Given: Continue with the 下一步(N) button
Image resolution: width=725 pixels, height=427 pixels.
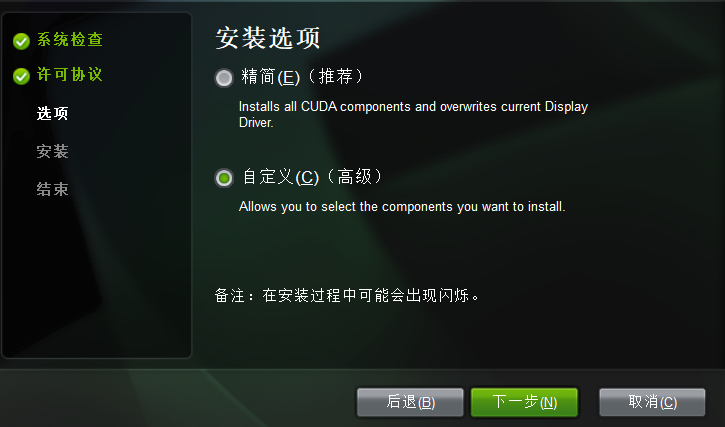Looking at the screenshot, I should (x=524, y=402).
